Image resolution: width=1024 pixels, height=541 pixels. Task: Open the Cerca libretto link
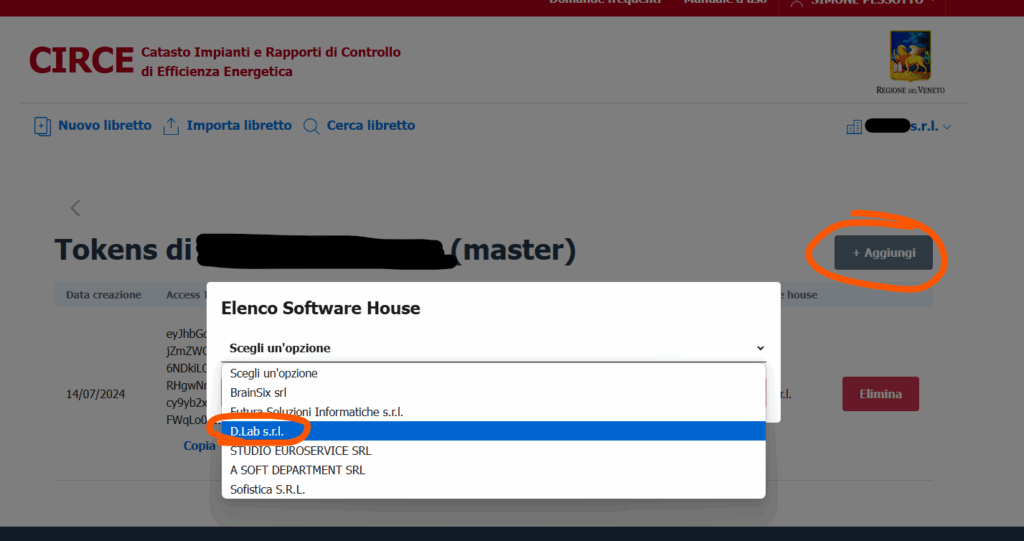371,125
